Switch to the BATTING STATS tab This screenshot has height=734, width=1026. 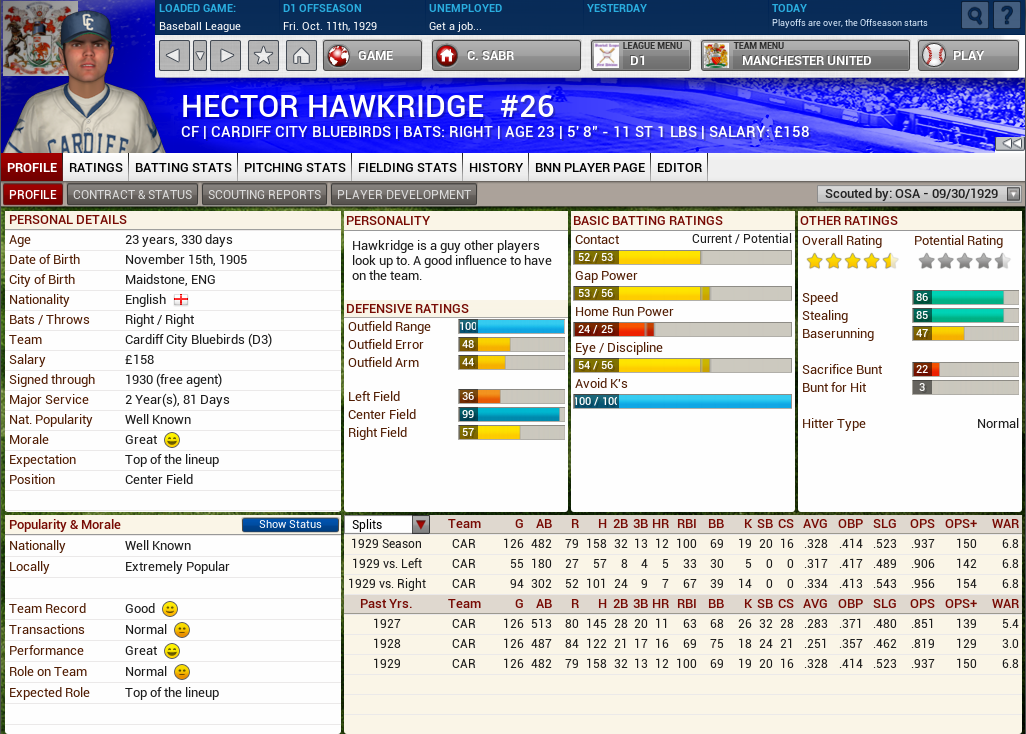coord(182,167)
